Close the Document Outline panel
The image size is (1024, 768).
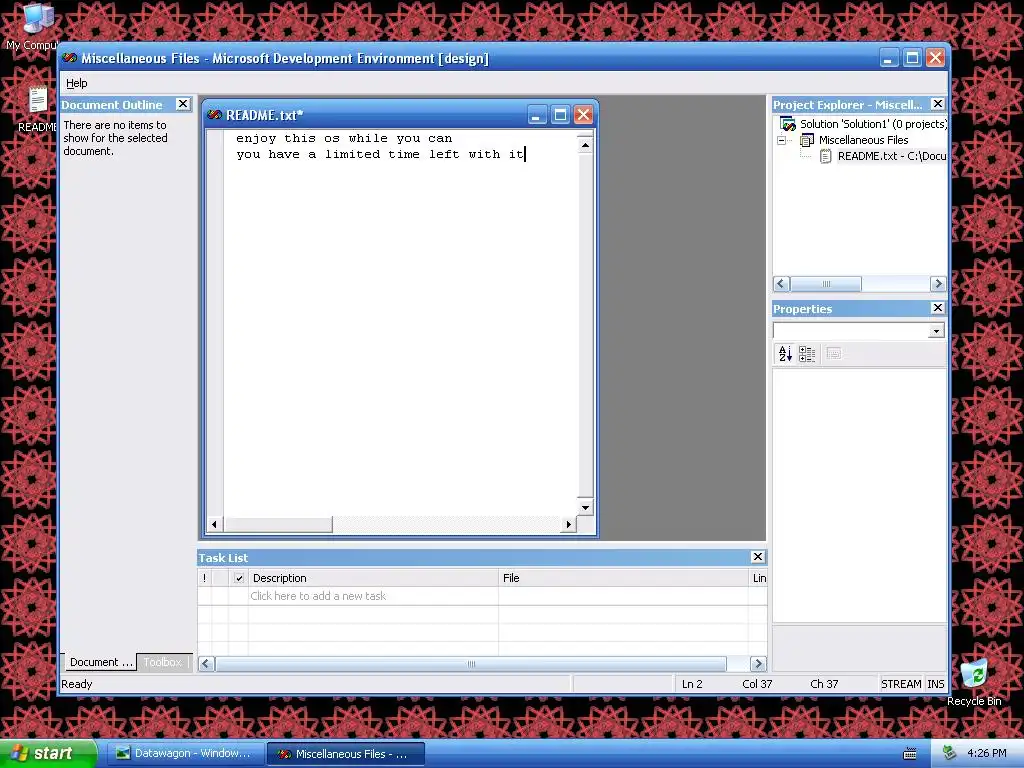coord(183,104)
